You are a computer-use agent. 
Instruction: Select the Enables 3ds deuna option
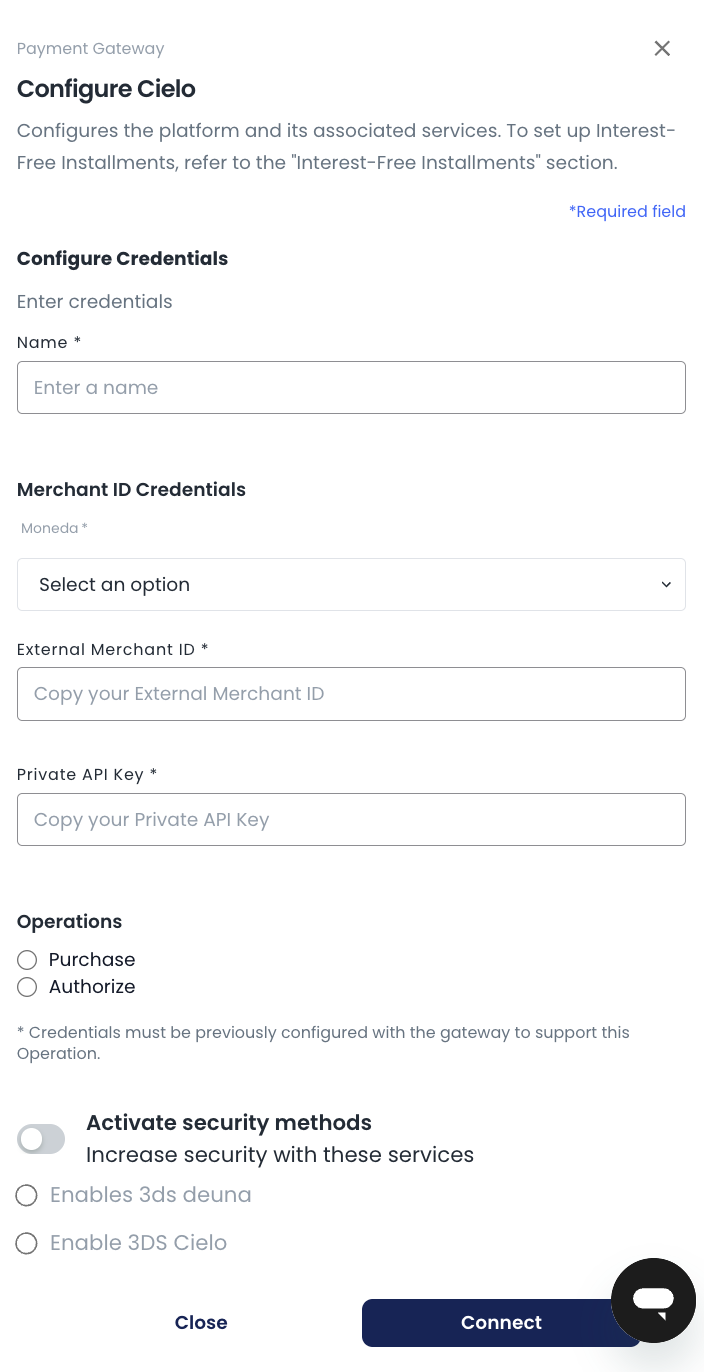27,1195
